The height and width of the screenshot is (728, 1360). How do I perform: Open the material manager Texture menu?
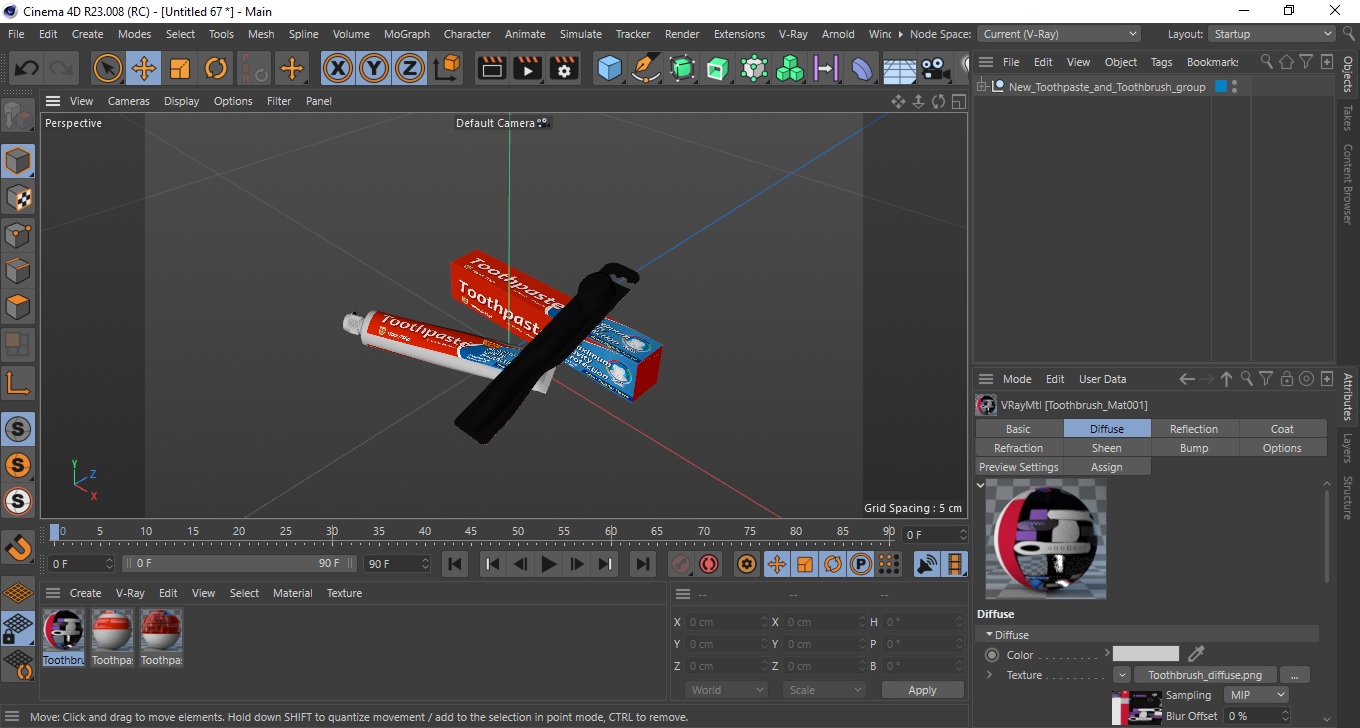pyautogui.click(x=344, y=593)
